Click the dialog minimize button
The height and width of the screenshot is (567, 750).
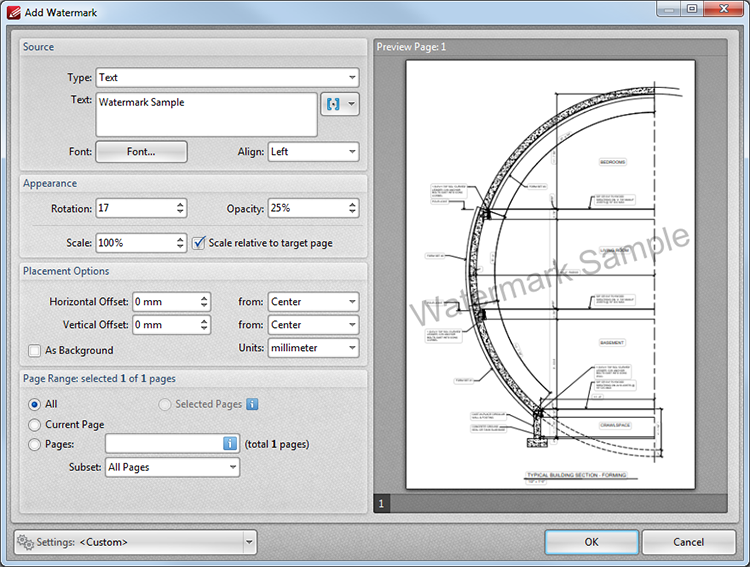tap(669, 9)
